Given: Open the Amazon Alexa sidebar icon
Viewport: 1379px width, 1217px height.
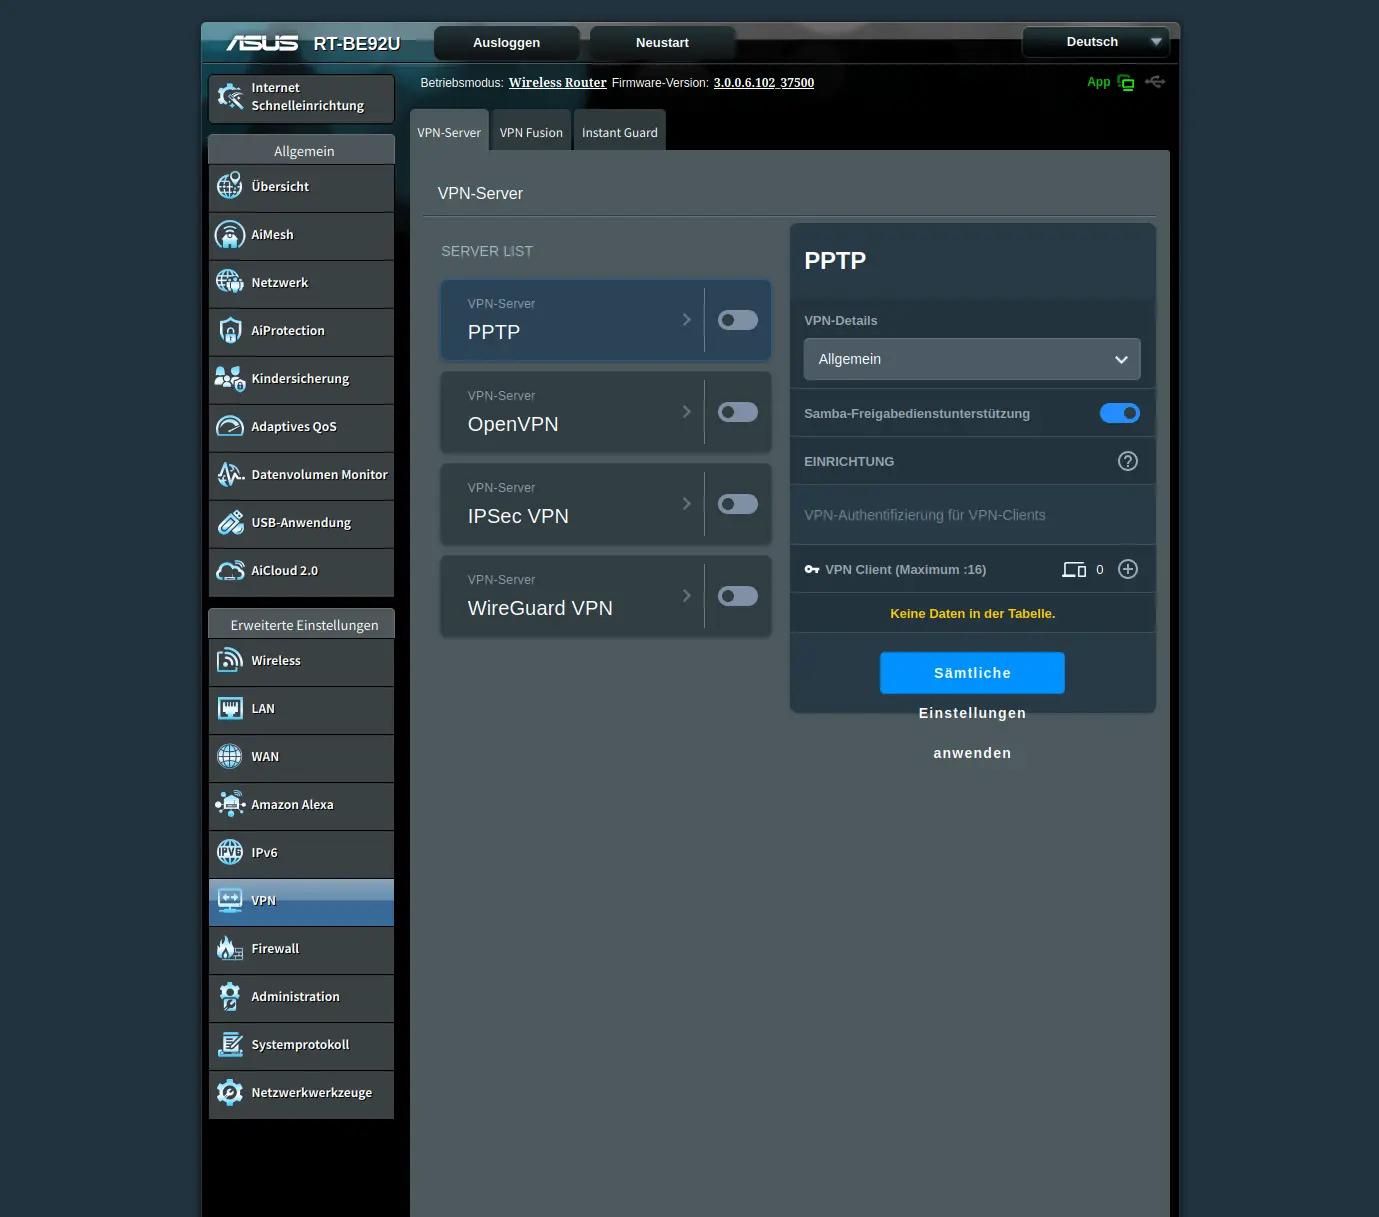Looking at the screenshot, I should pyautogui.click(x=230, y=804).
